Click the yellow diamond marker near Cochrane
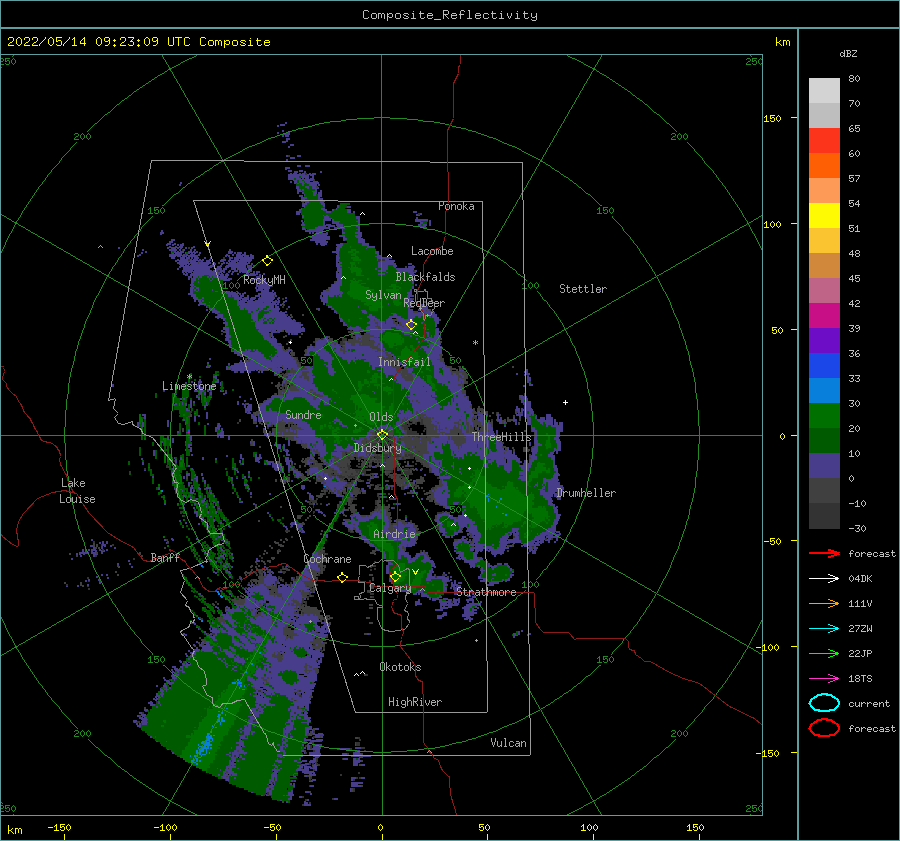Screen dimensions: 900x841 point(342,577)
